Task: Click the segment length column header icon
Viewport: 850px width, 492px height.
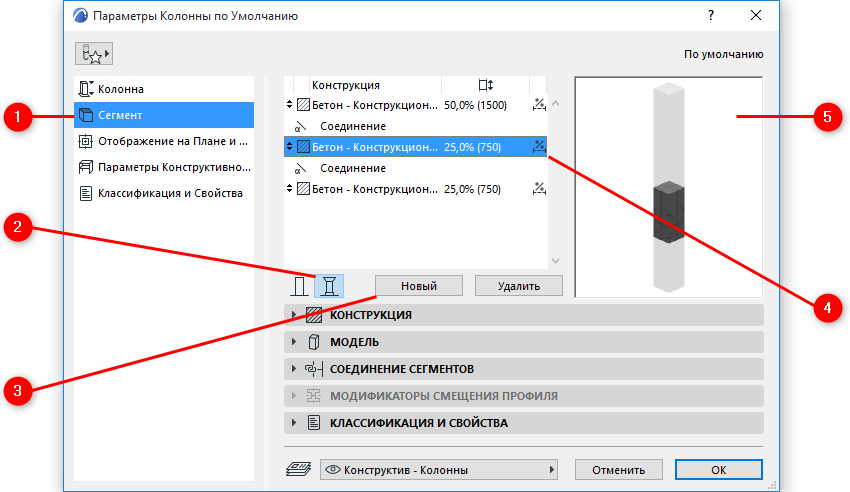Action: (486, 85)
